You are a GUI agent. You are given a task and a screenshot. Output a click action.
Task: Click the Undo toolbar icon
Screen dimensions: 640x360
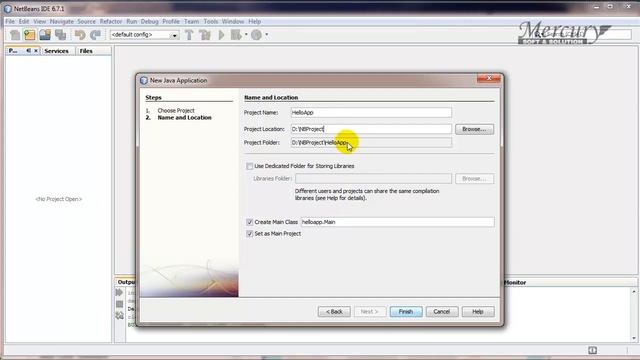[x=80, y=35]
